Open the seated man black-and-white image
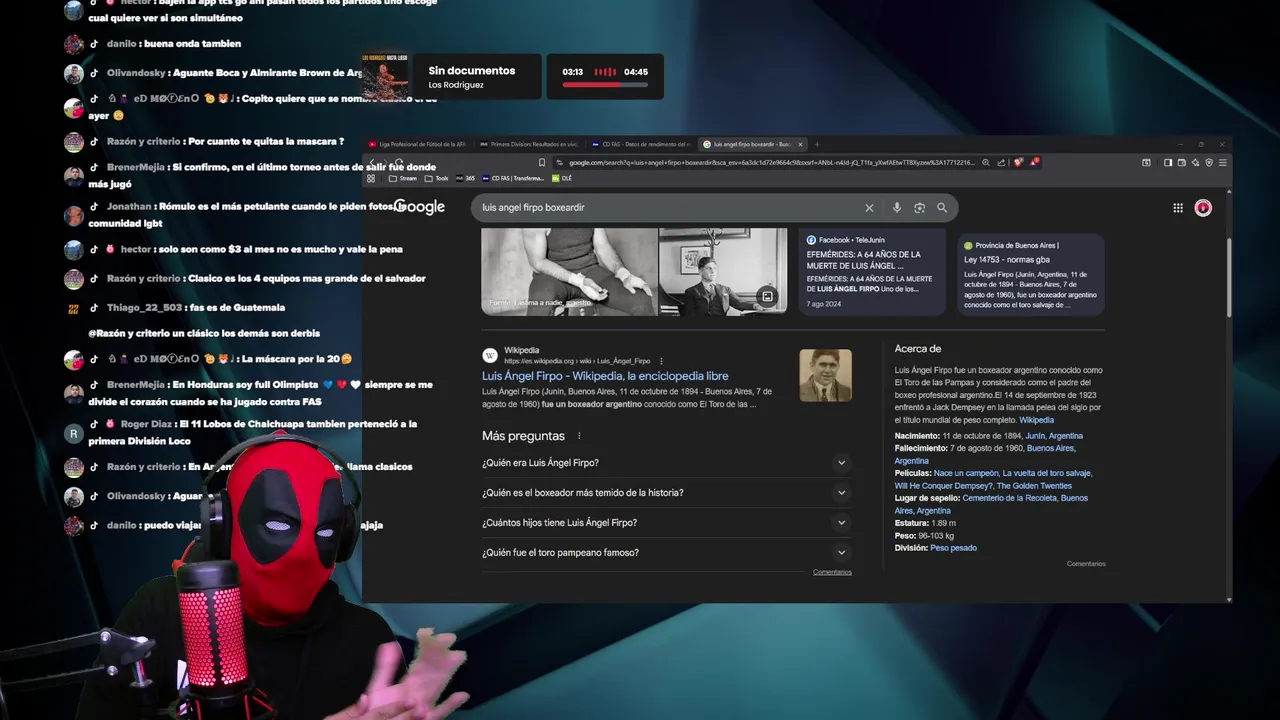 pos(722,271)
